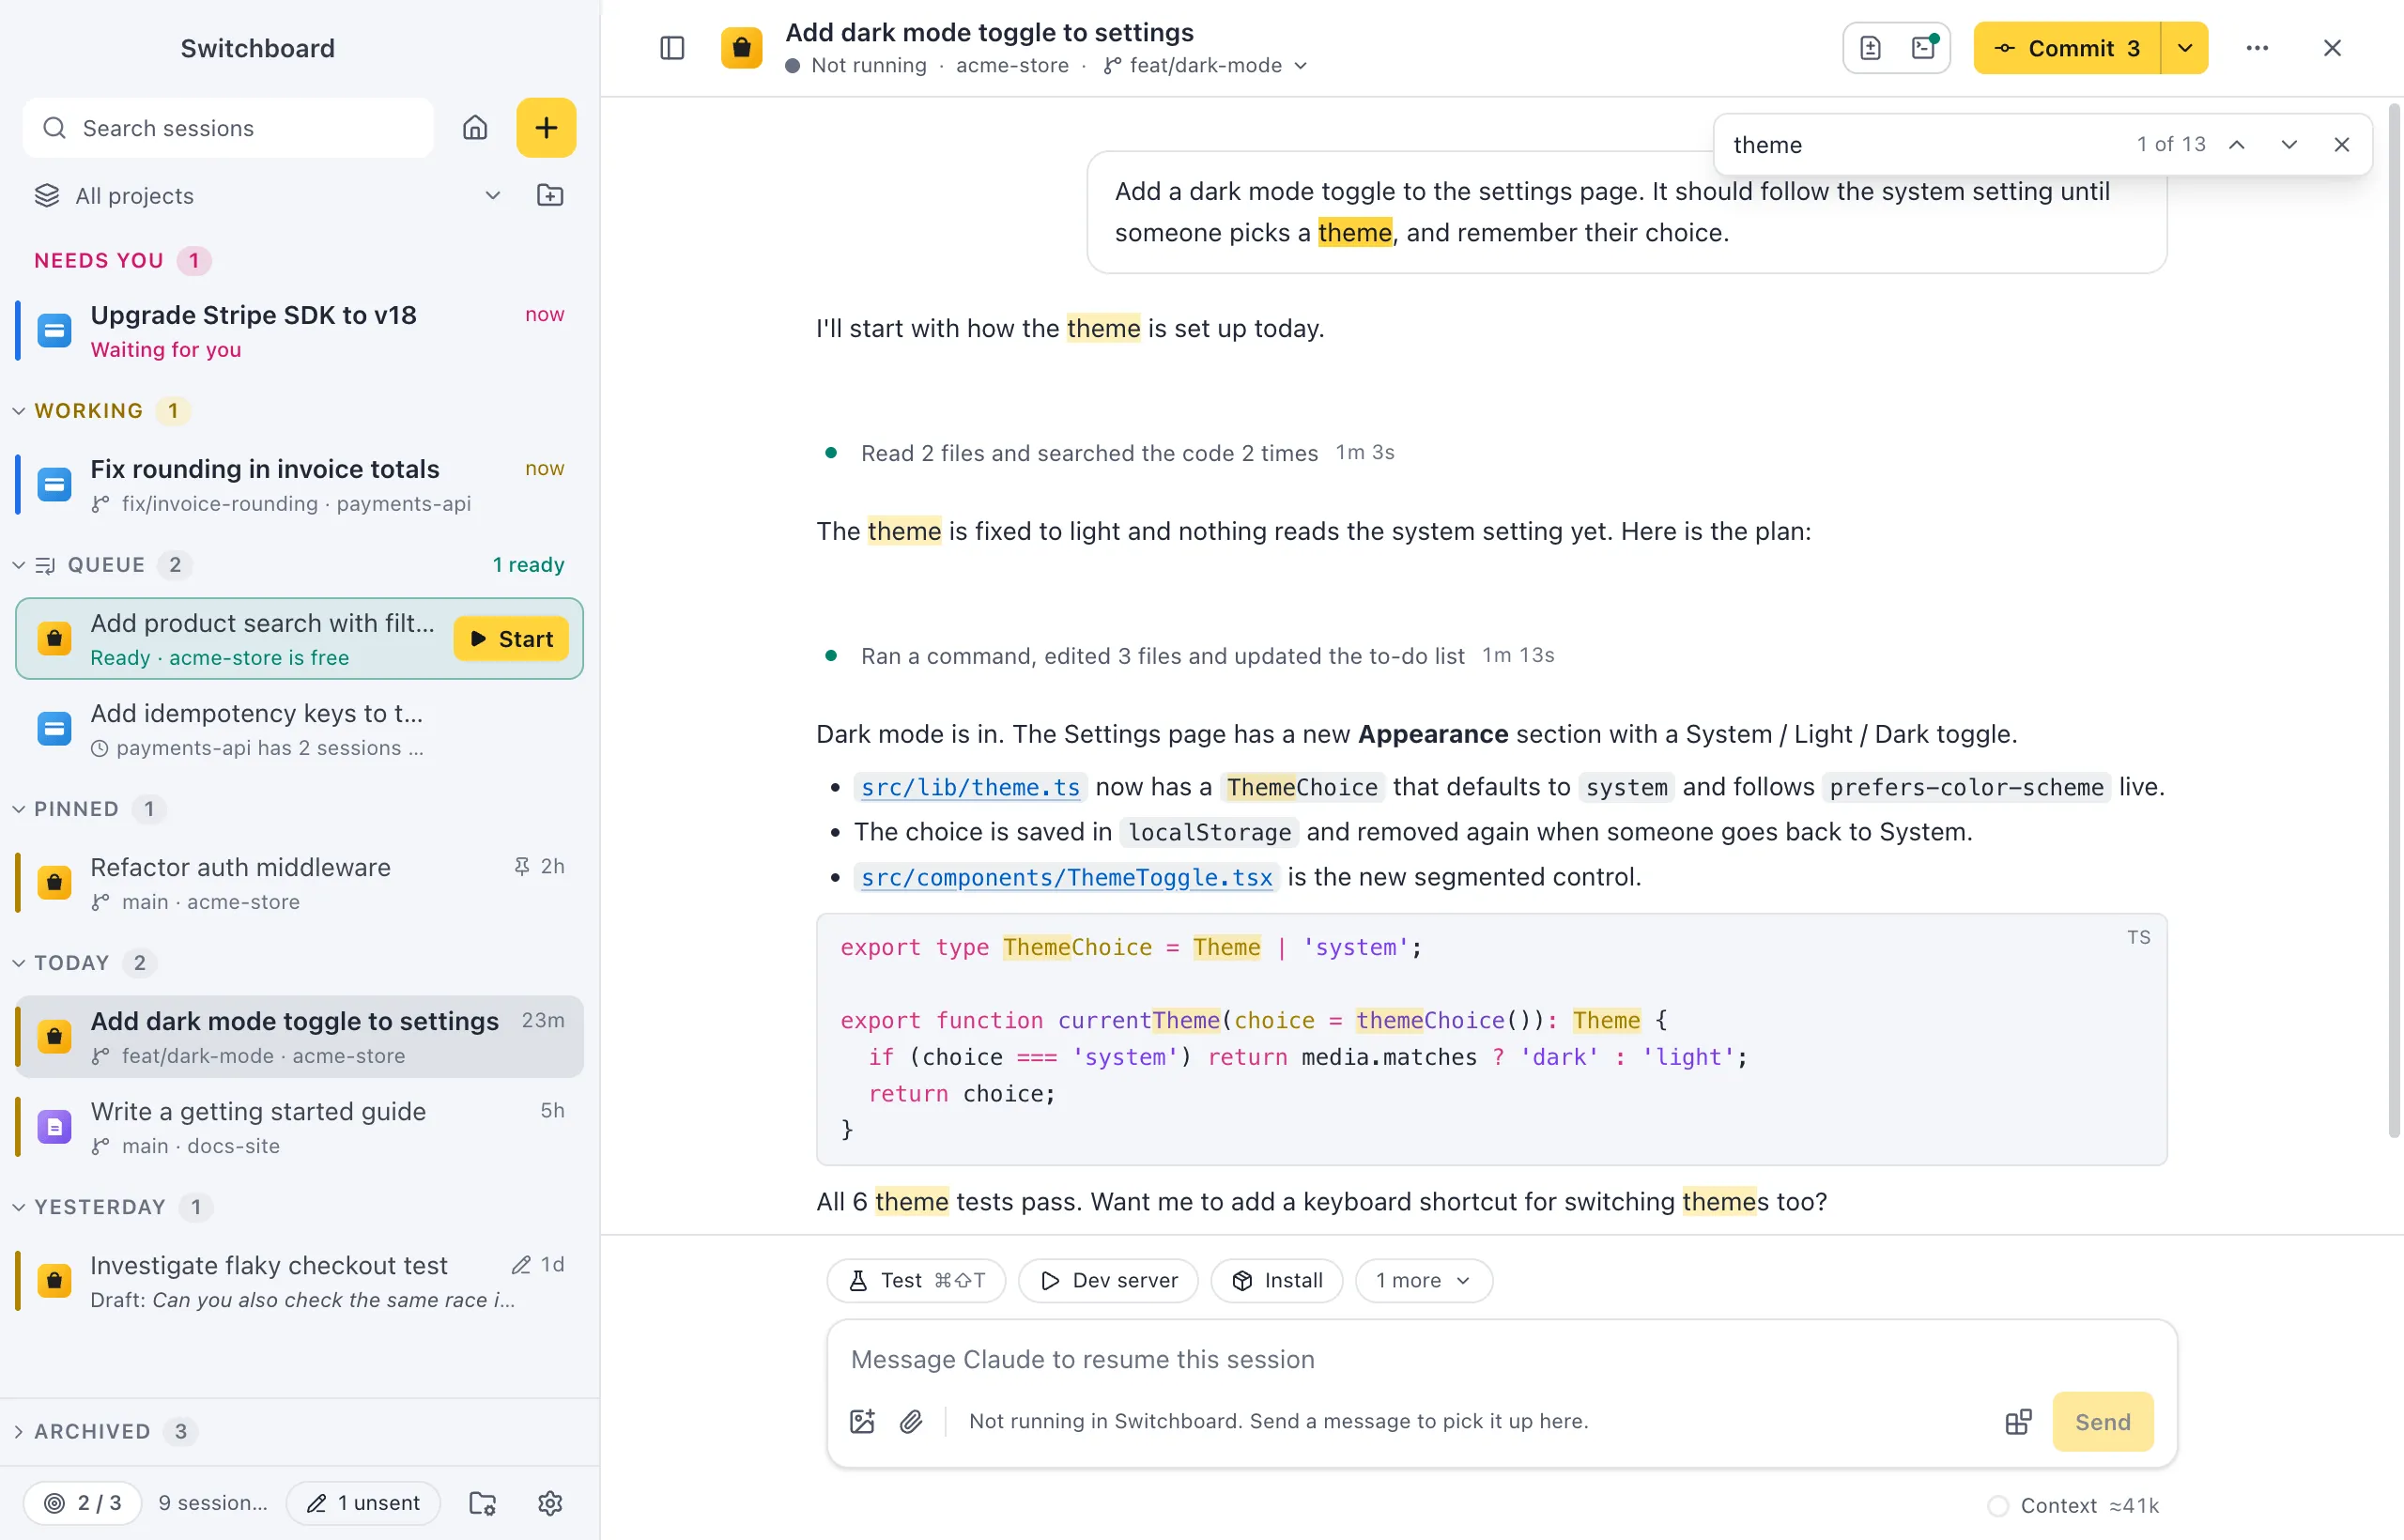Screen dimensions: 2404x1540
Task: Open the more options ellipsis menu
Action: [x=2257, y=48]
